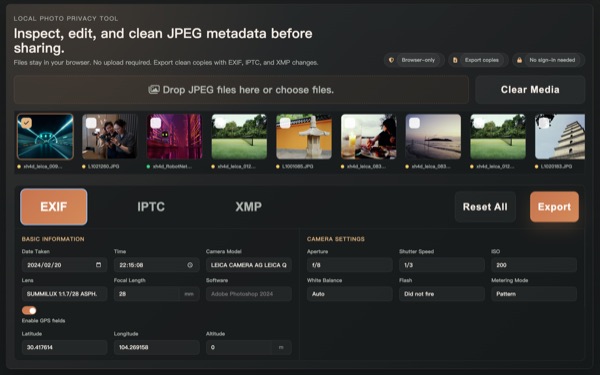The image size is (600, 375).
Task: Click the Inspect, edit, and clean headline
Action: click(x=163, y=41)
